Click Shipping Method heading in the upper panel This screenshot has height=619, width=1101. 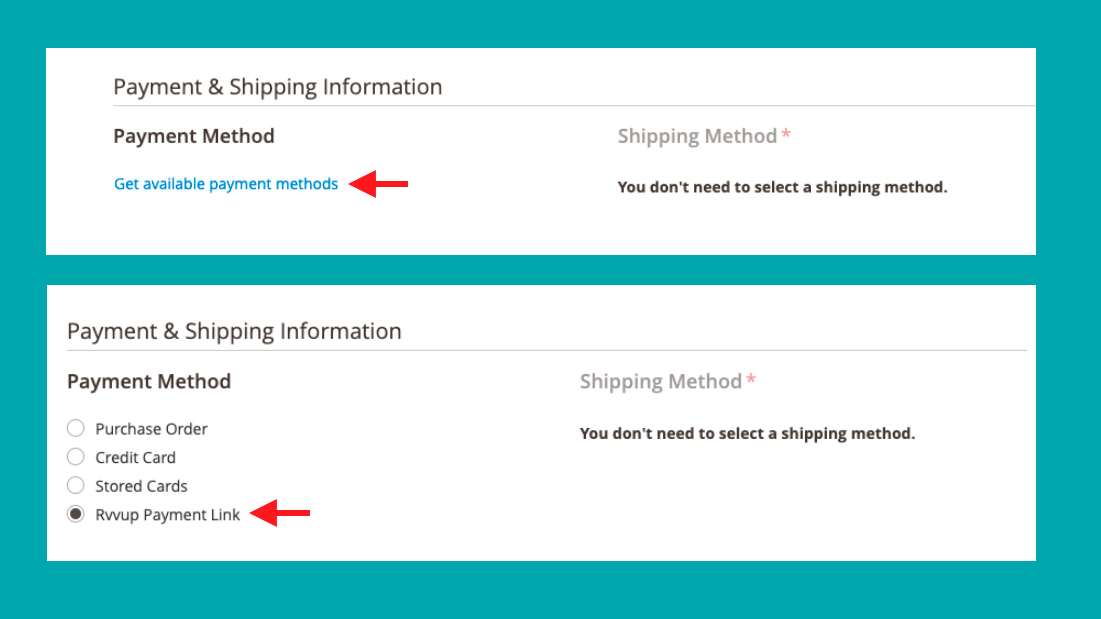pos(697,136)
